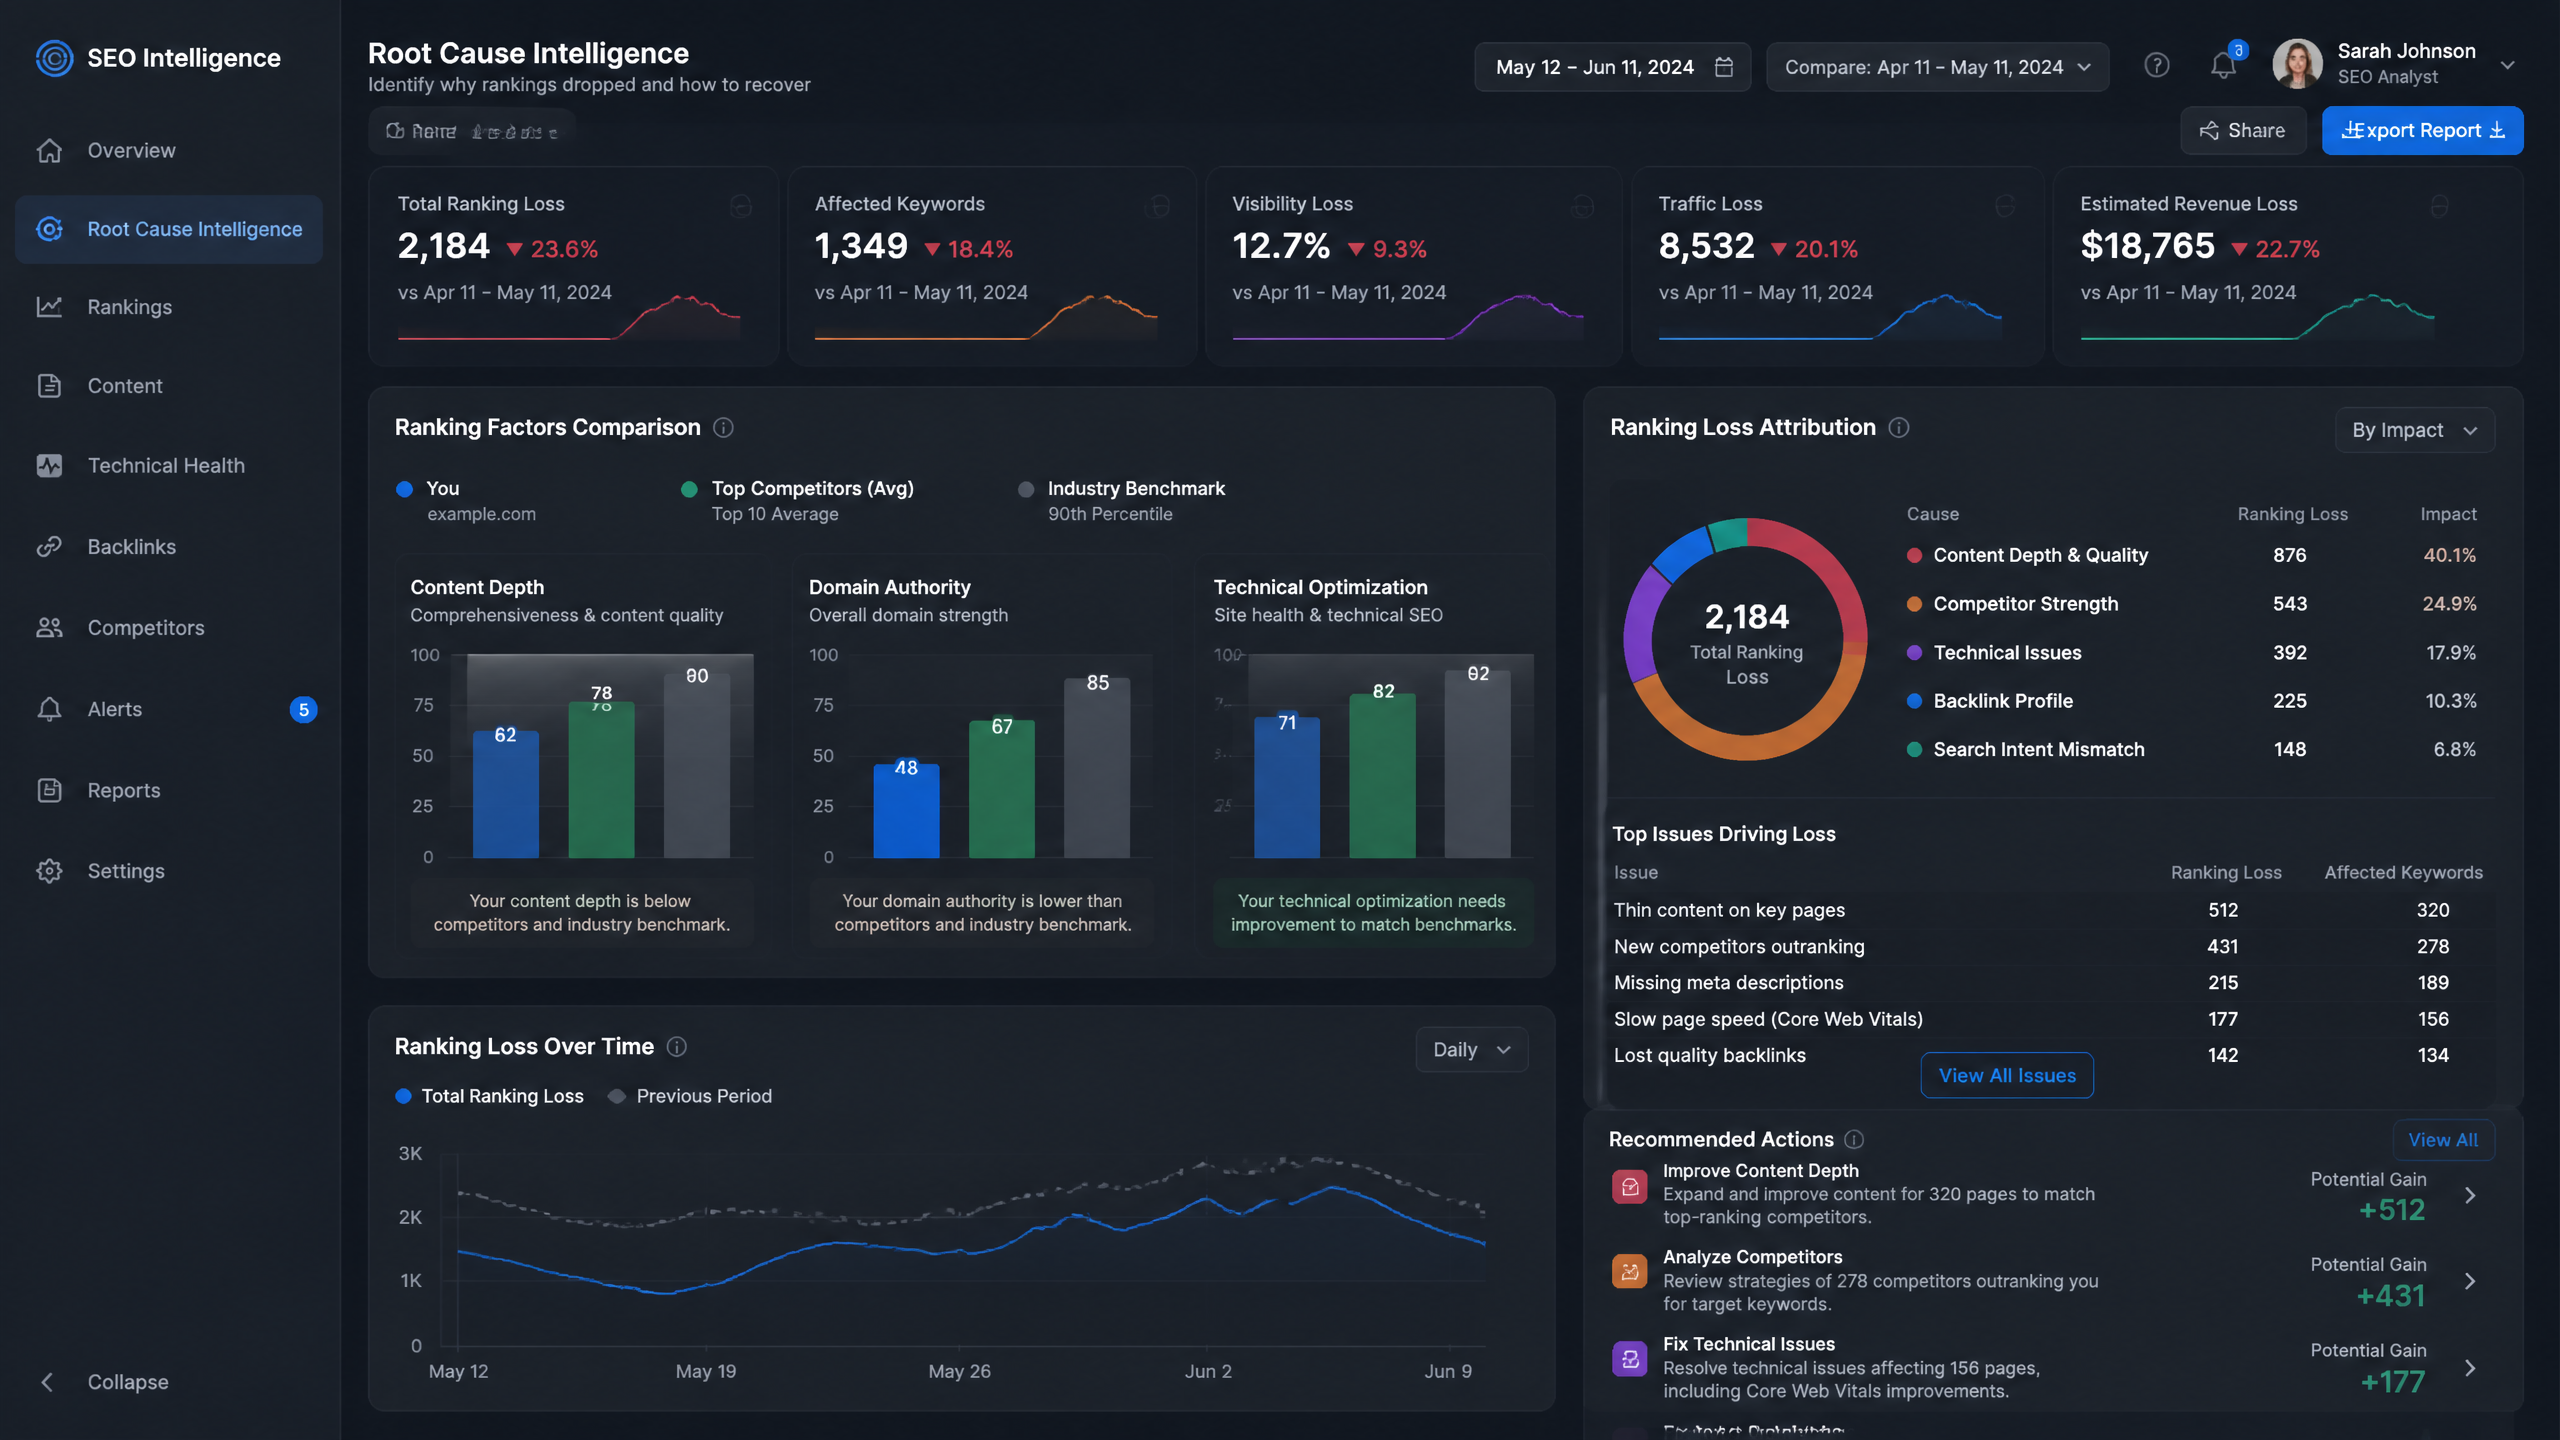This screenshot has width=2560, height=1440.
Task: Click Technical Issues purple swatch
Action: click(x=1914, y=653)
